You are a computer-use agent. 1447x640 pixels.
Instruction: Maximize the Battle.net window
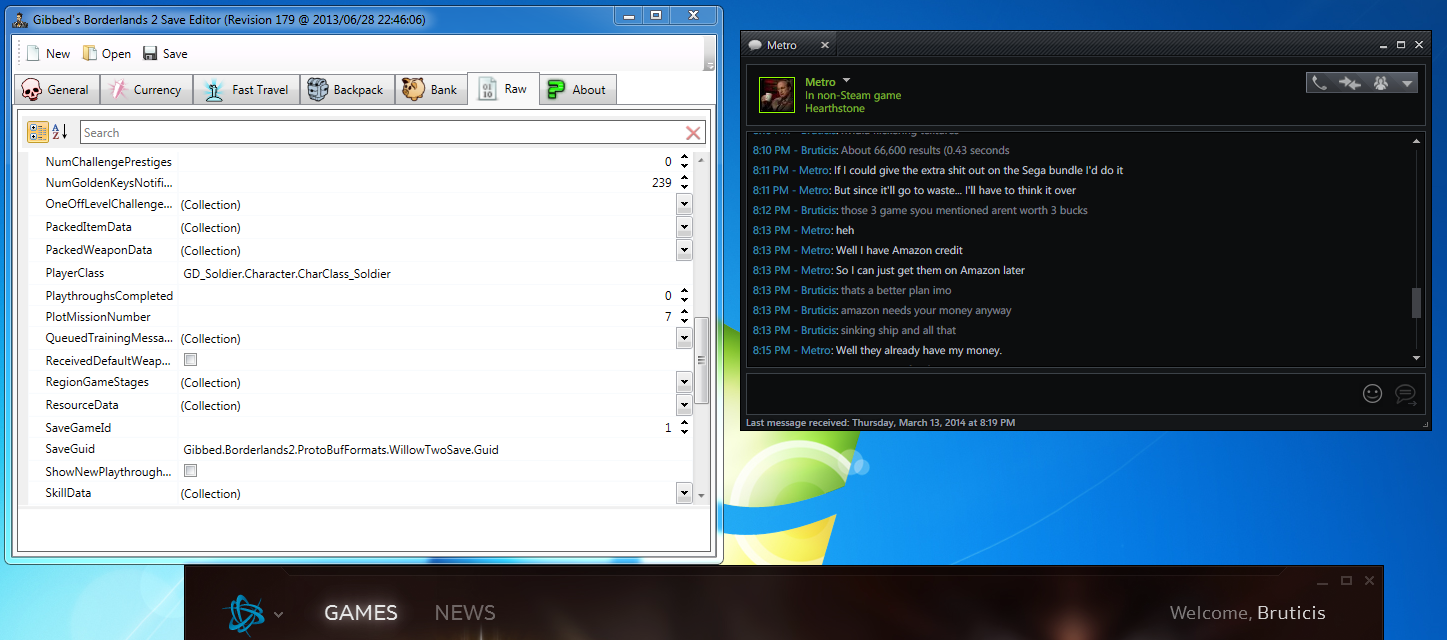click(x=1347, y=580)
